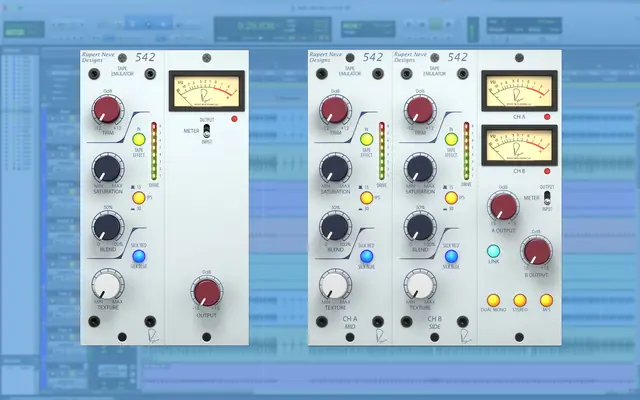This screenshot has height=400, width=640.
Task: Toggle the CH B Side 15/30 IPS button
Action: click(451, 198)
